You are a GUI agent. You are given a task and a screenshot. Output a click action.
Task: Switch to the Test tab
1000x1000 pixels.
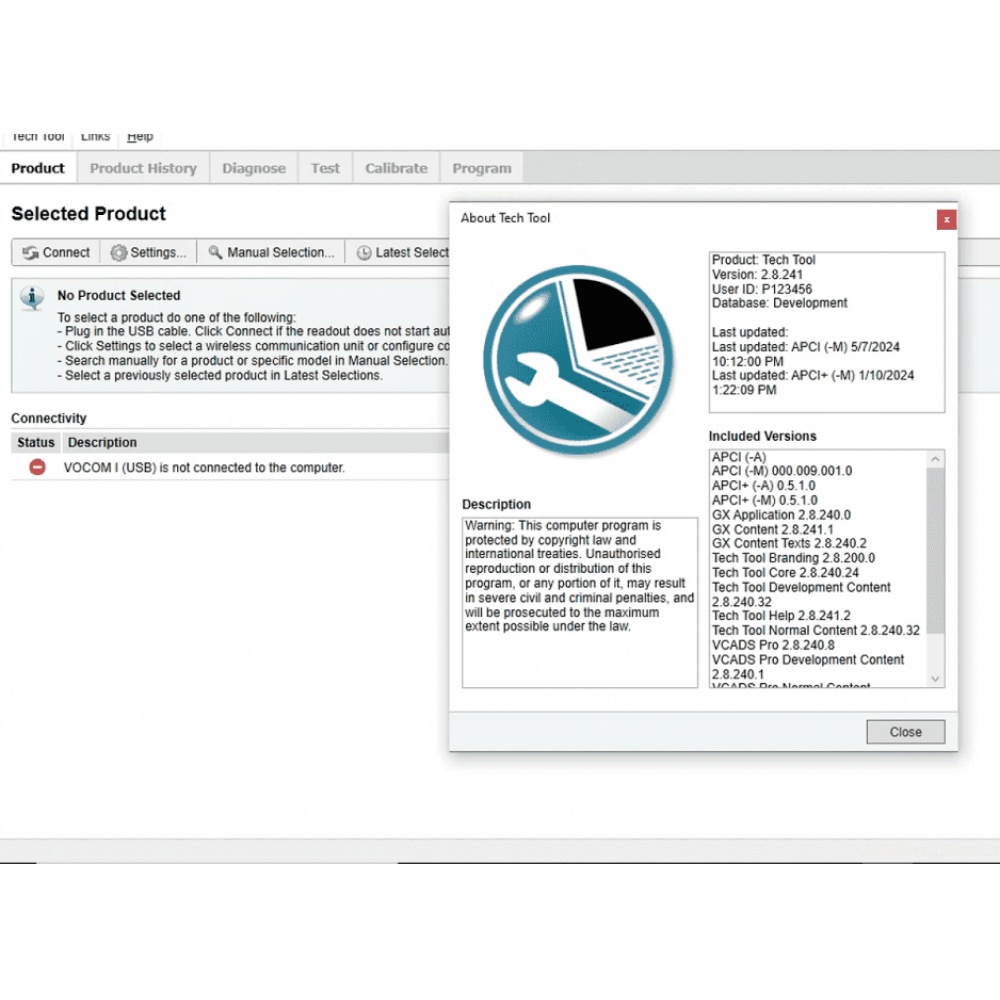tap(325, 168)
